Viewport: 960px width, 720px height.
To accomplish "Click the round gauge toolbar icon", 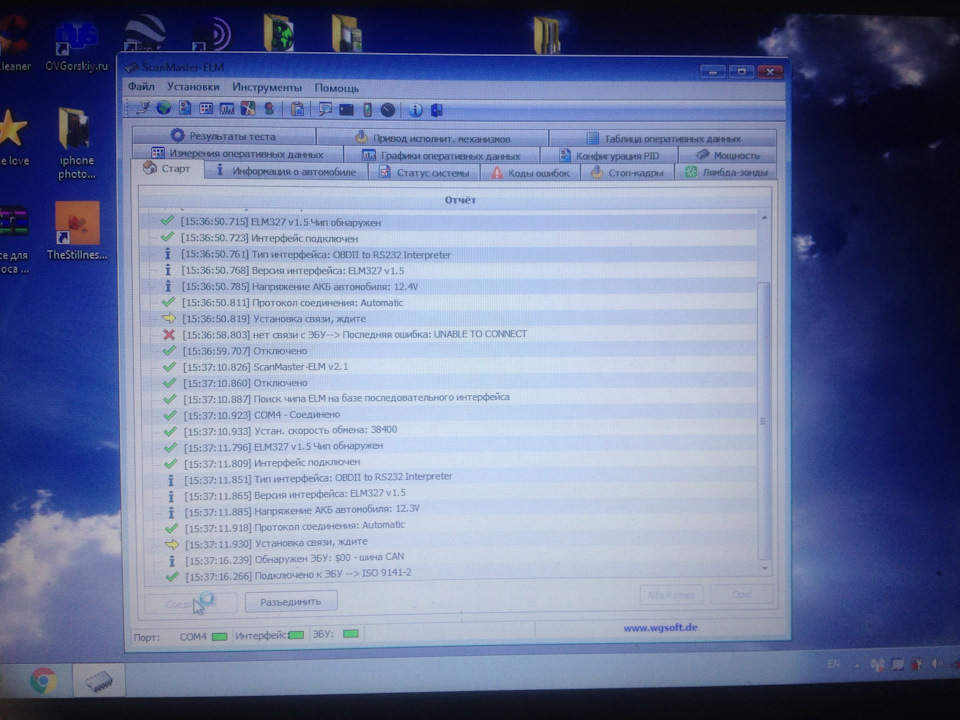I will [x=388, y=110].
